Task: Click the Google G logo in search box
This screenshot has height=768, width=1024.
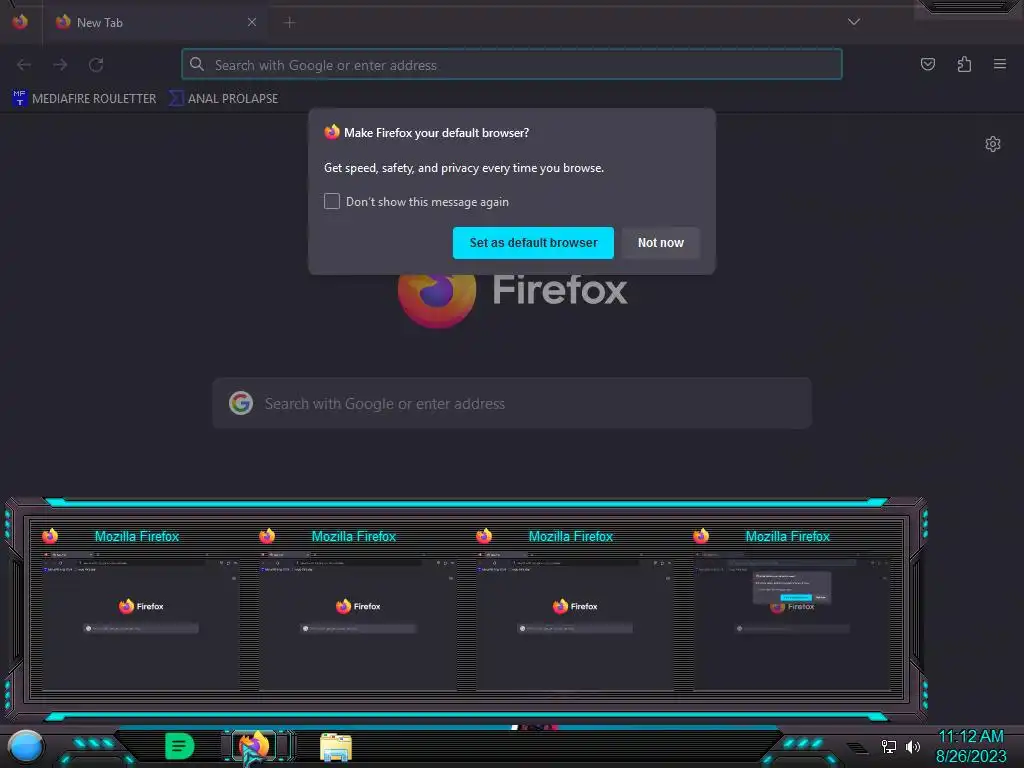Action: click(x=241, y=404)
